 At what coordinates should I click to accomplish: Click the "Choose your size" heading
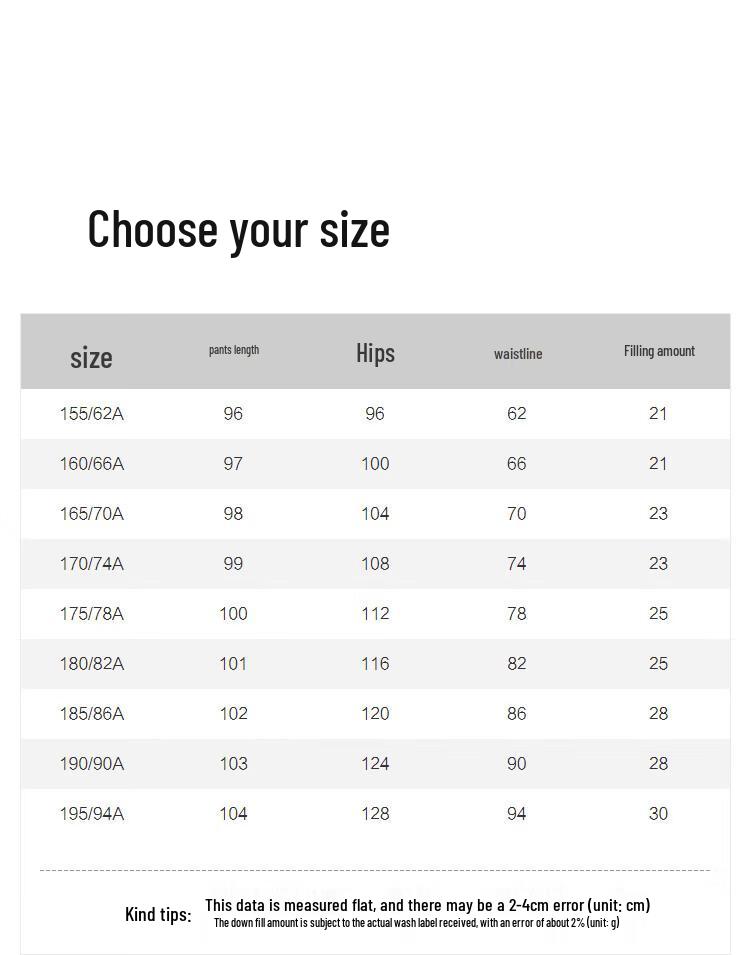pos(238,229)
